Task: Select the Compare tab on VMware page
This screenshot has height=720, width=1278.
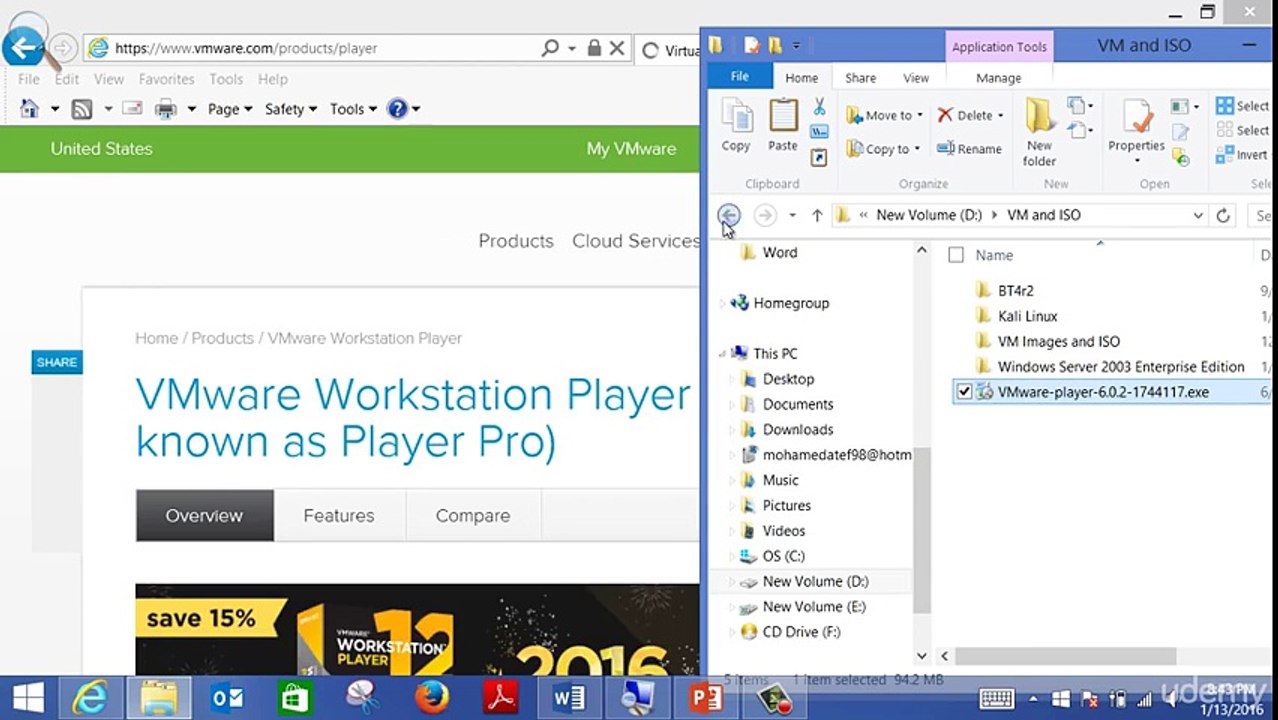Action: click(473, 516)
